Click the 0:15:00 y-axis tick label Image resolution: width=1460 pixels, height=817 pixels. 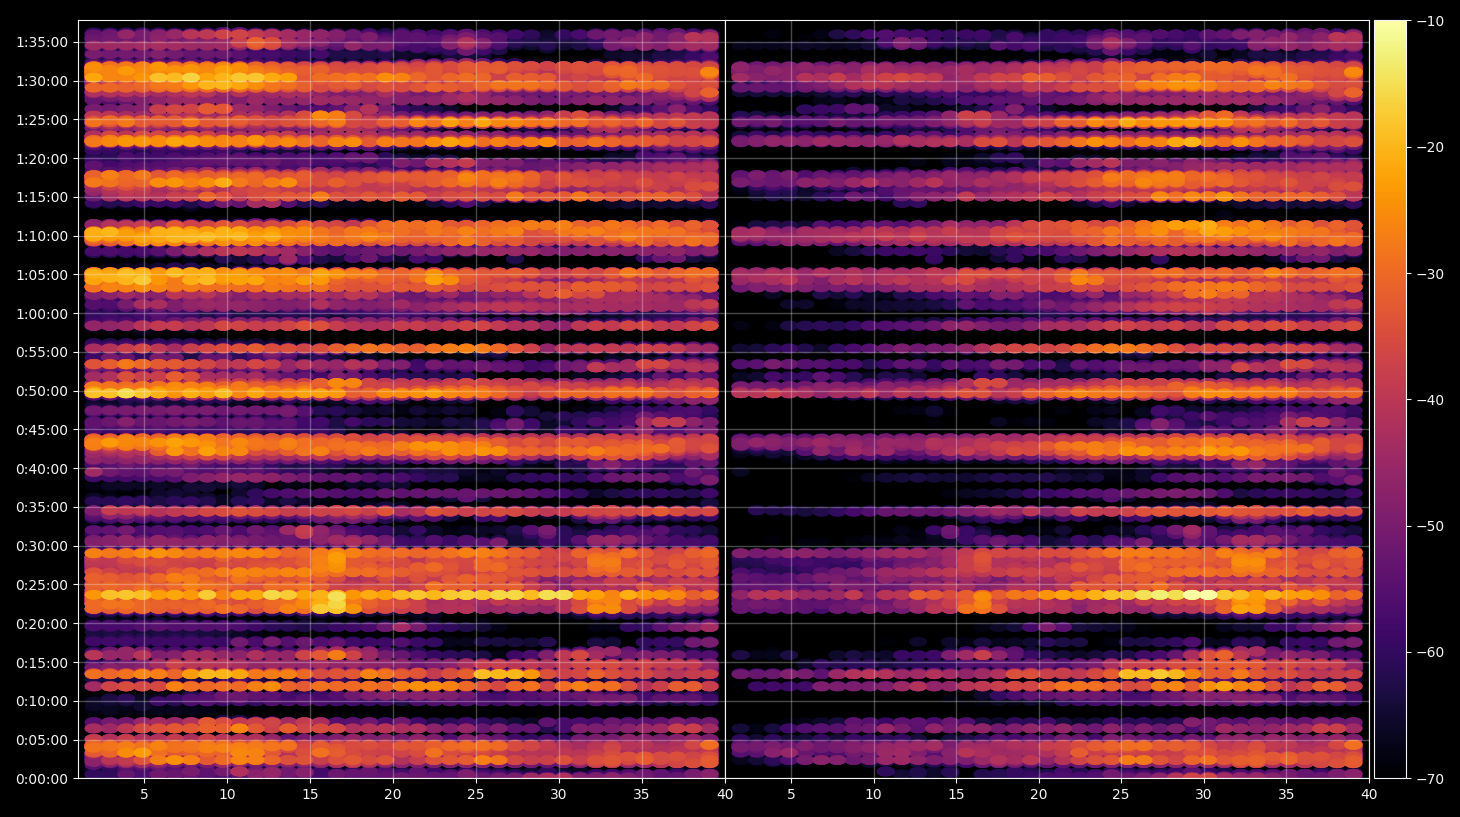pos(42,663)
